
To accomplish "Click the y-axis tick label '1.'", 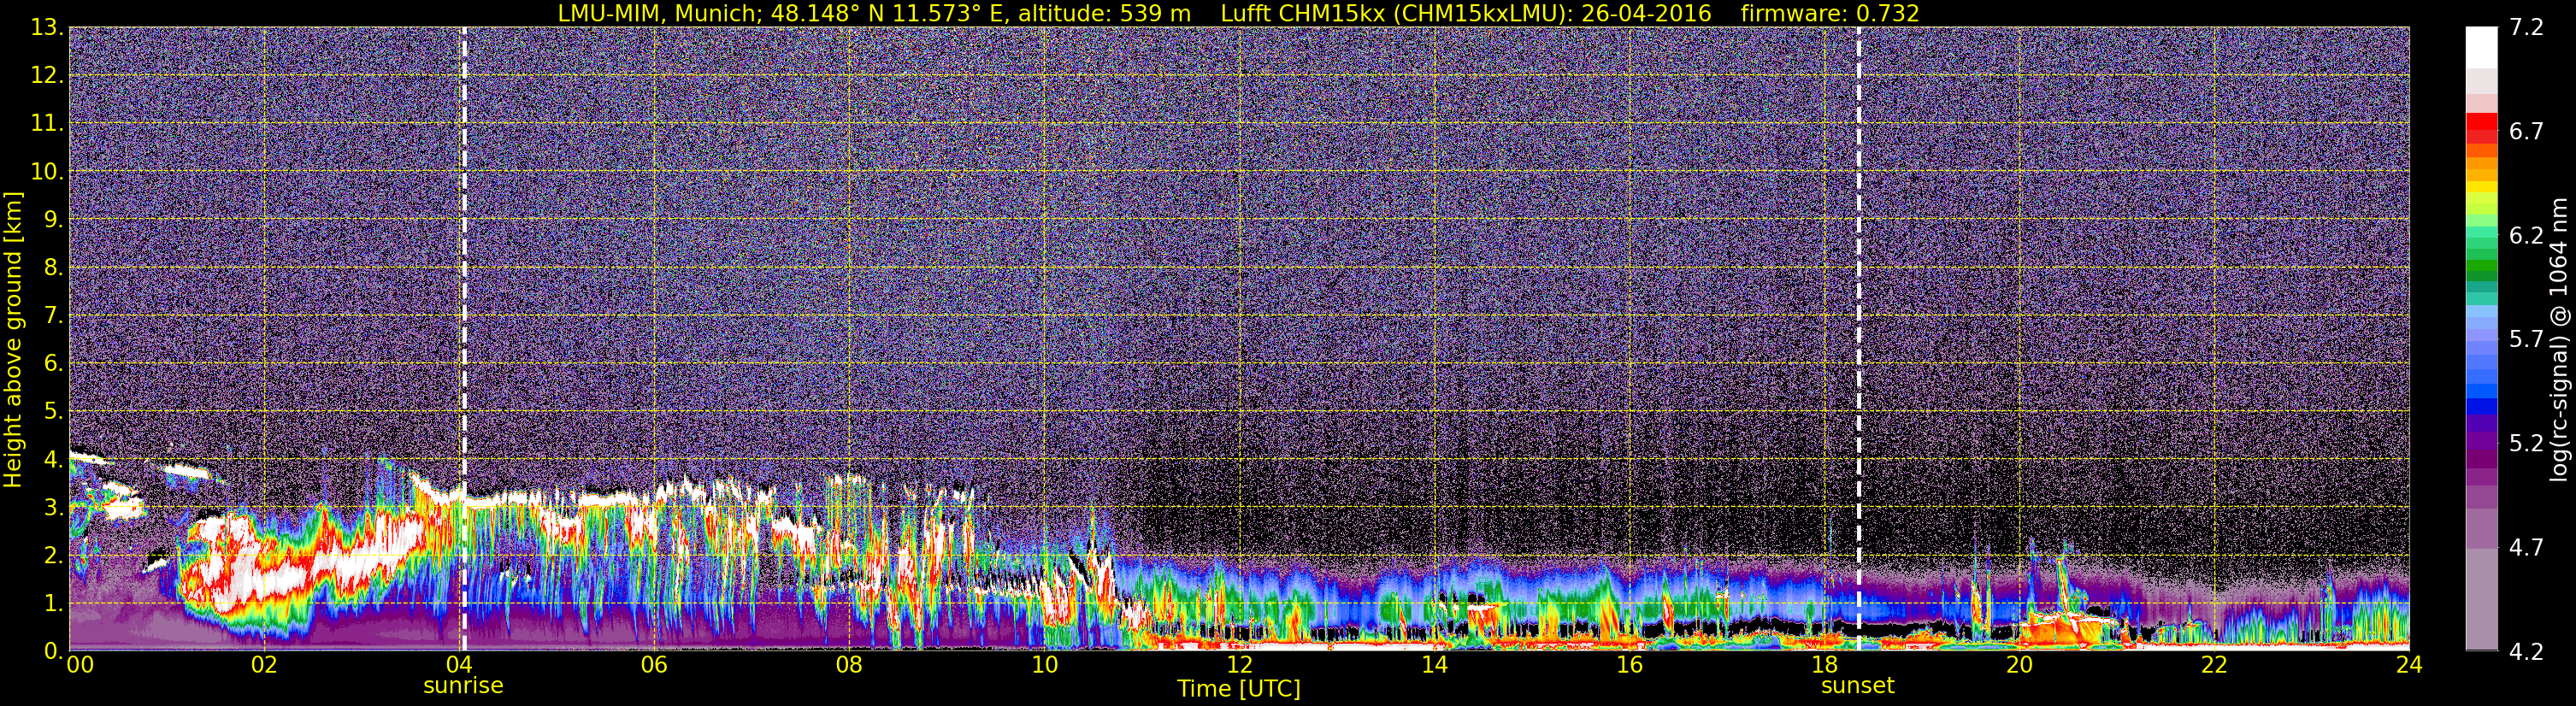I will pos(53,603).
